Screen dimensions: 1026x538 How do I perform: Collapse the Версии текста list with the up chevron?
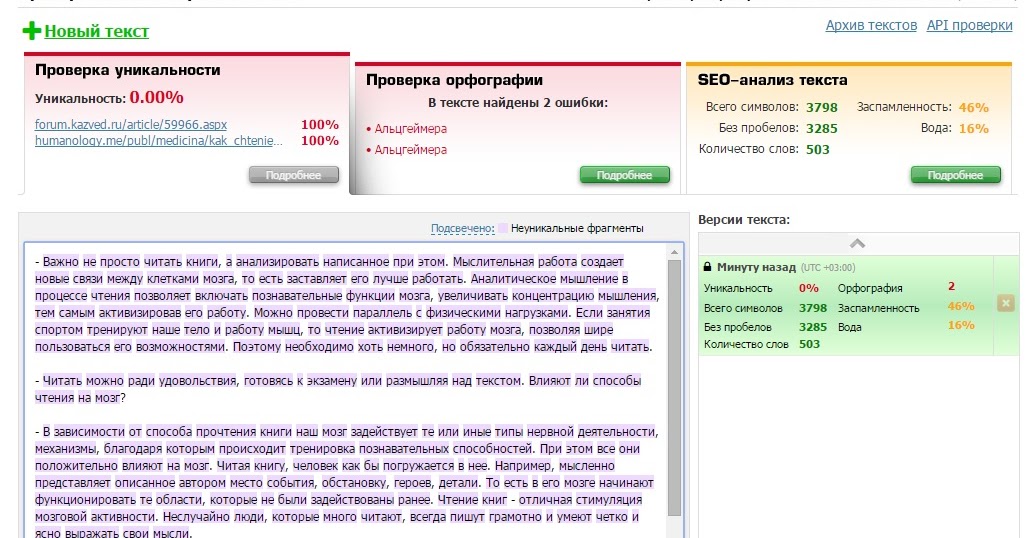pyautogui.click(x=857, y=243)
